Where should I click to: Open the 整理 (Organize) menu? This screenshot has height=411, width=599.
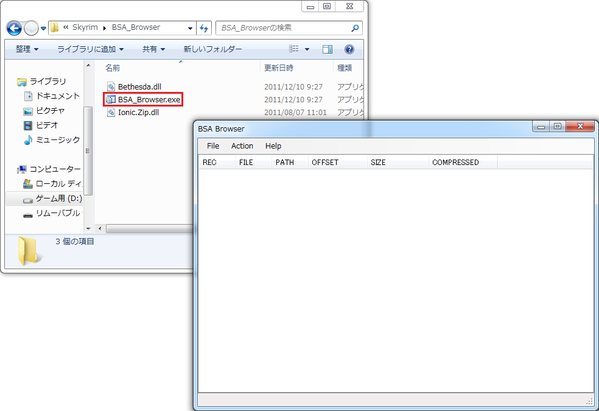[27, 49]
